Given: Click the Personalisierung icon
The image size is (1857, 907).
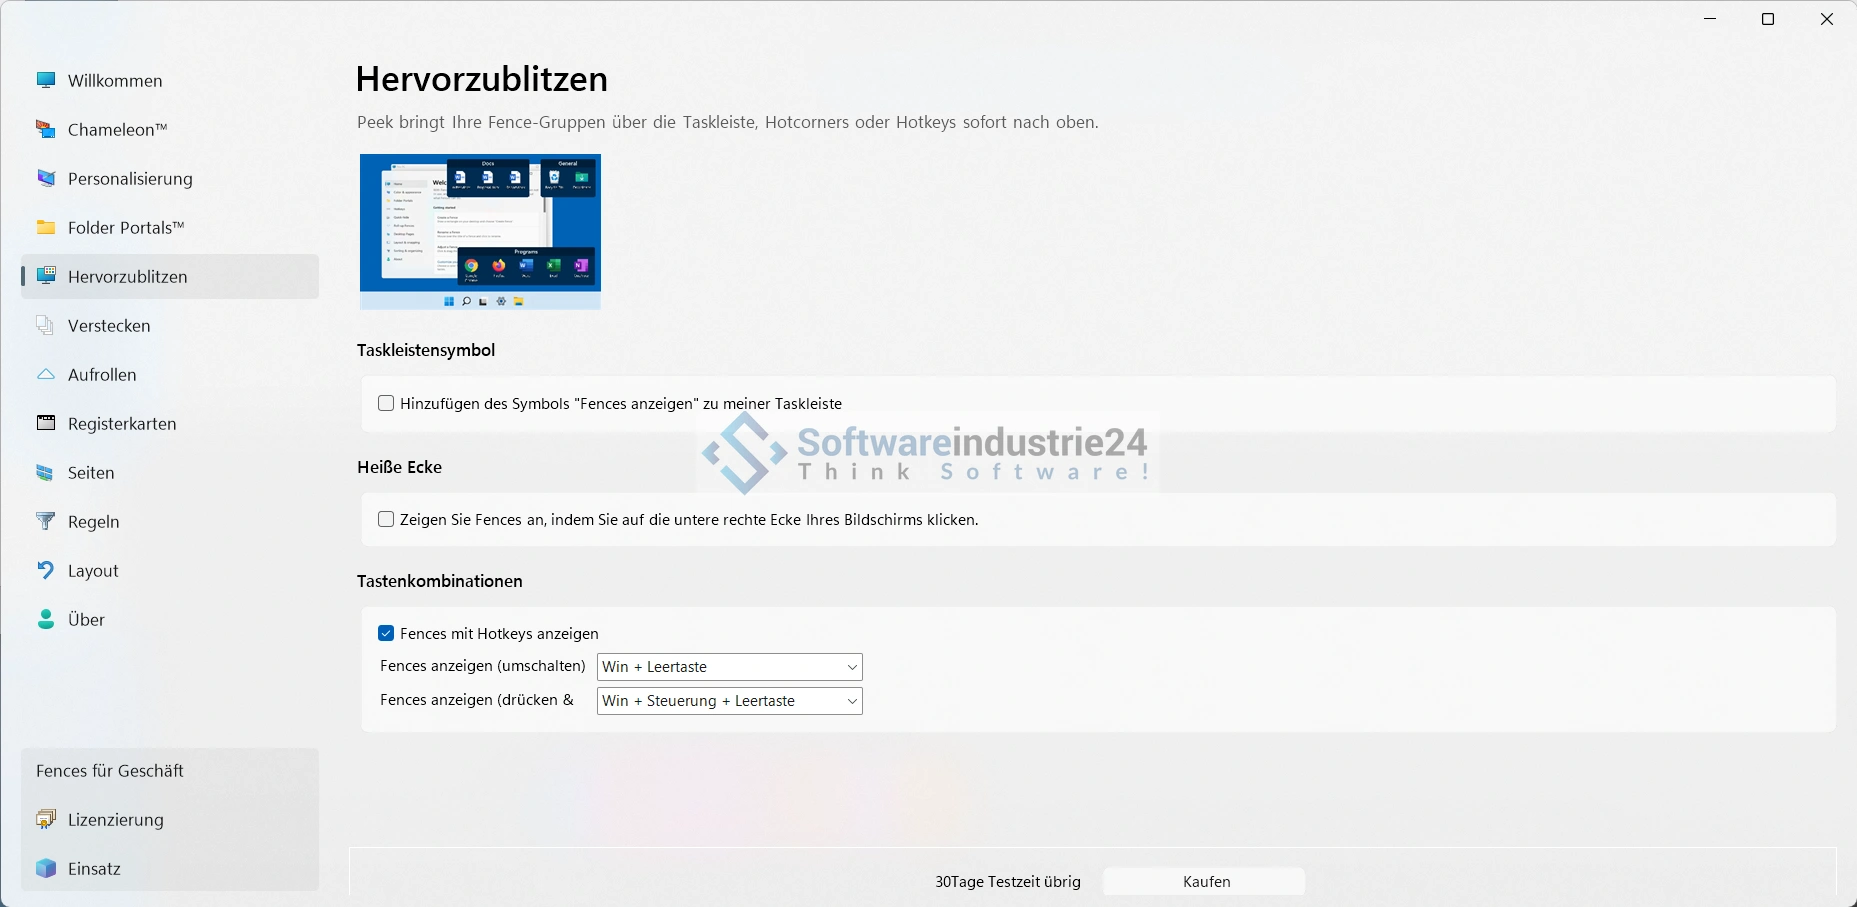Looking at the screenshot, I should coord(46,178).
